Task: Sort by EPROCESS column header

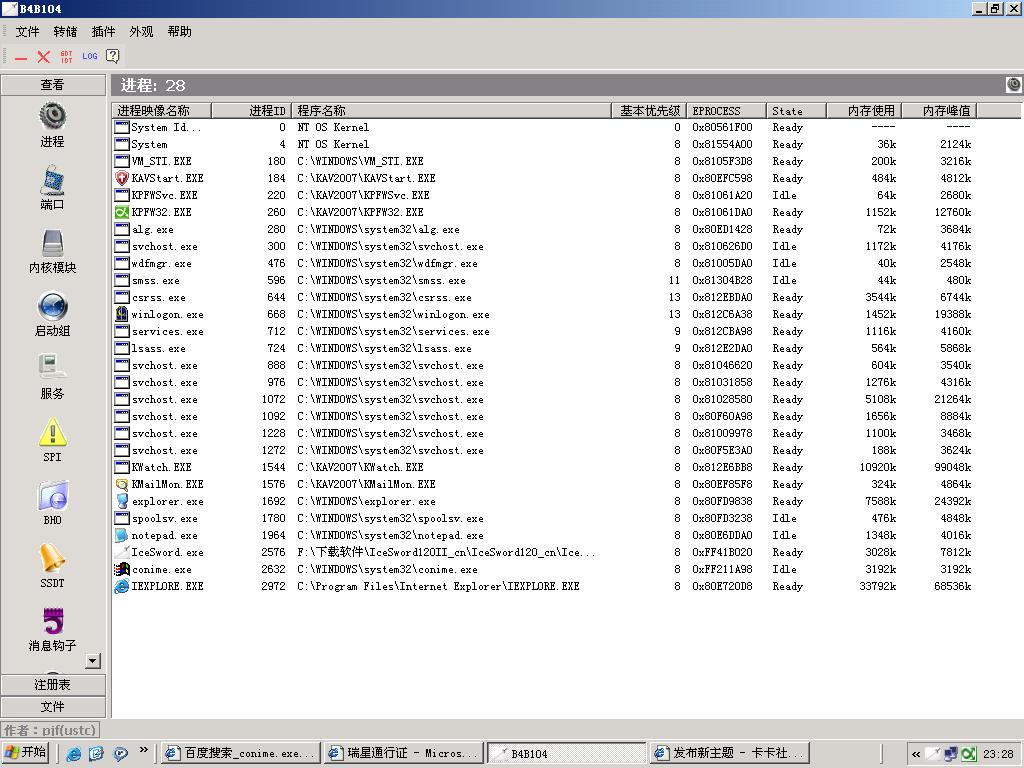Action: 726,110
